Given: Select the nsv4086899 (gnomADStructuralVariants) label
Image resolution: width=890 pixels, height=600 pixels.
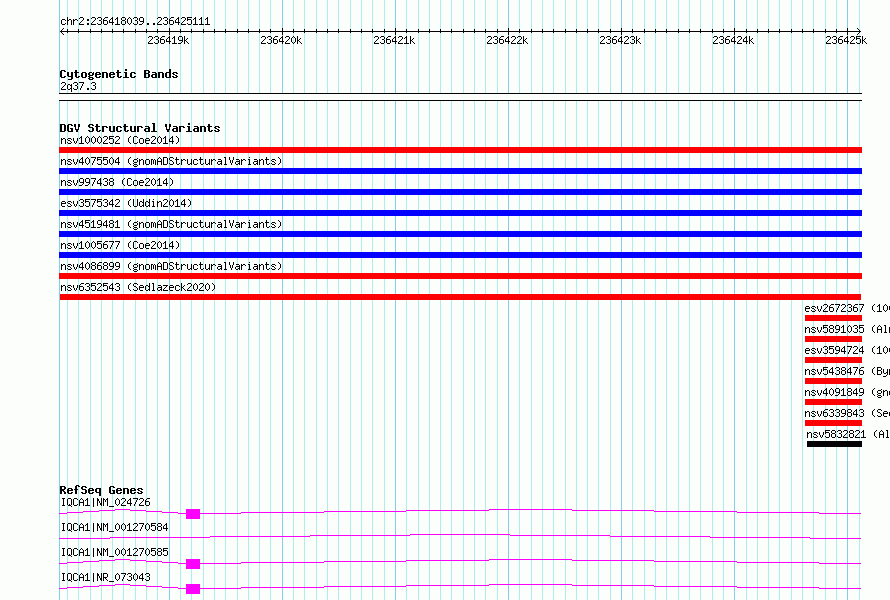Looking at the screenshot, I should pos(171,266).
